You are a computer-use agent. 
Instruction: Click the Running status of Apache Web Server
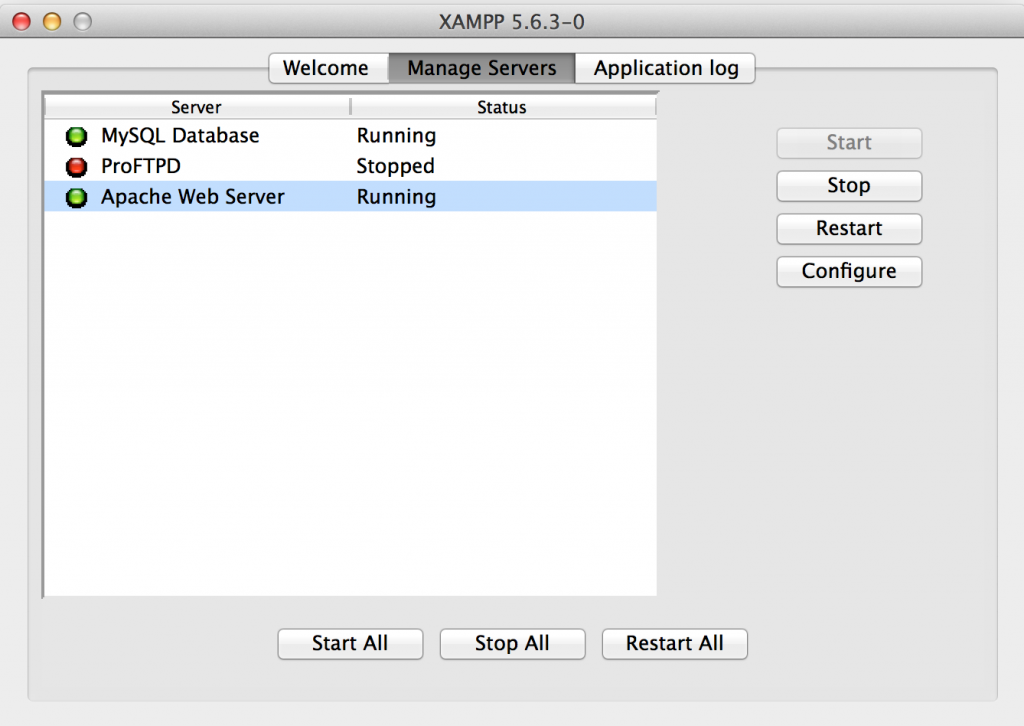pyautogui.click(x=396, y=197)
